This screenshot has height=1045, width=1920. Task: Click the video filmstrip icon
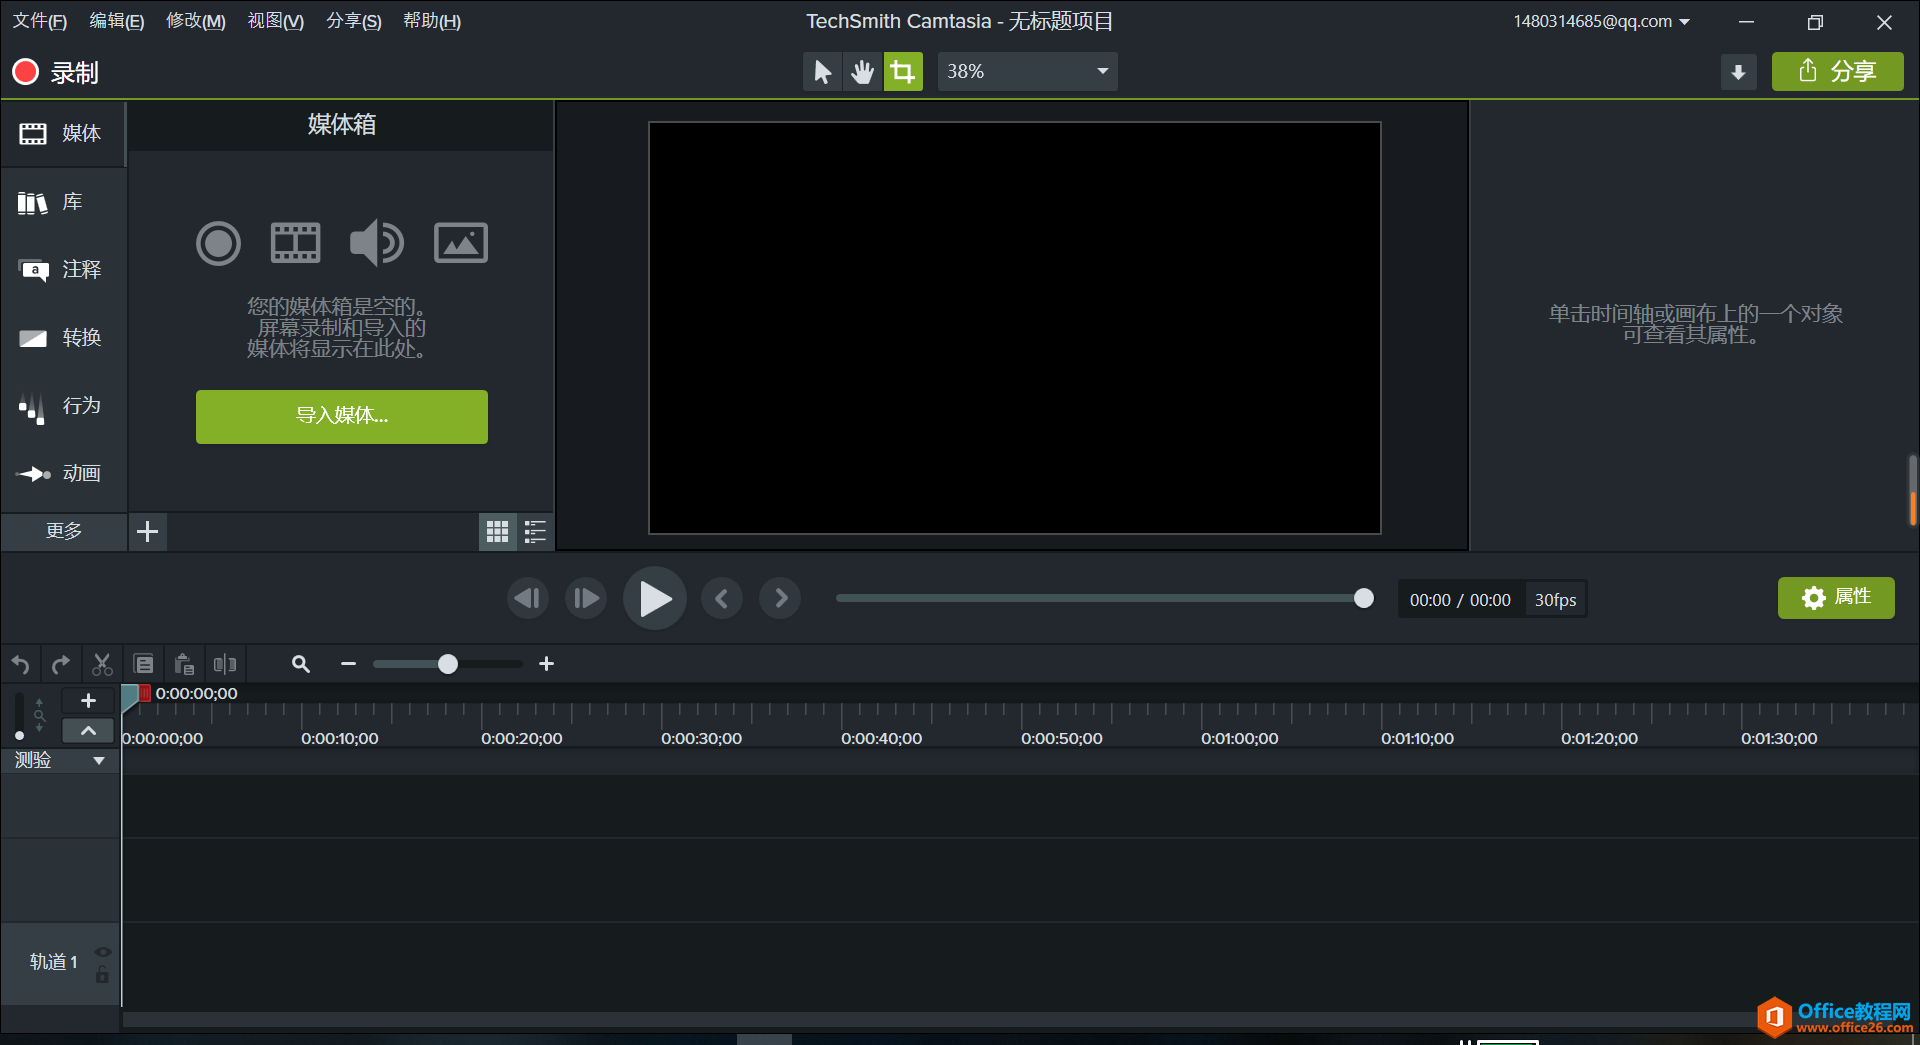296,243
